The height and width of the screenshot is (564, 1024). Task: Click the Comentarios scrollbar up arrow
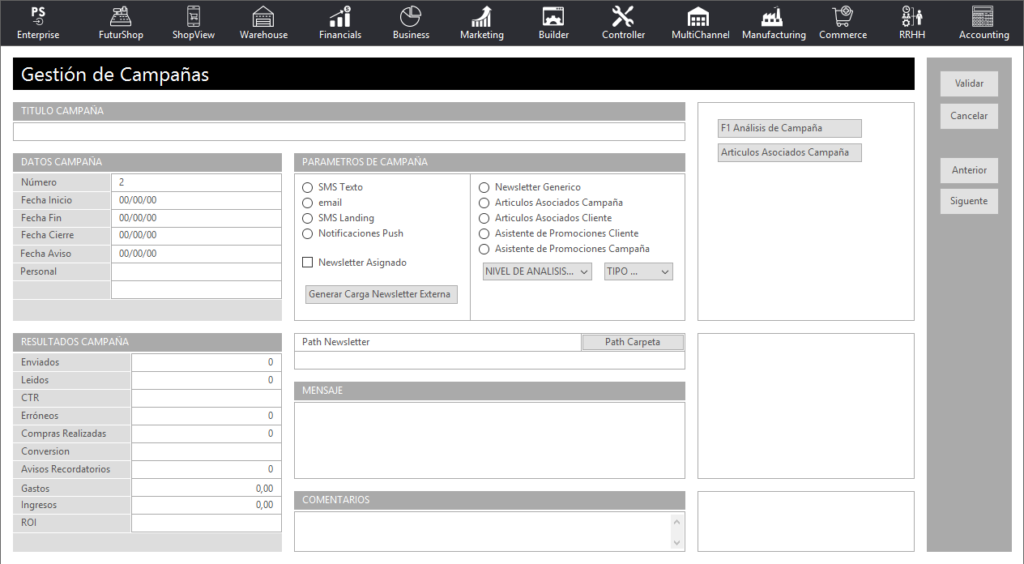[677, 522]
